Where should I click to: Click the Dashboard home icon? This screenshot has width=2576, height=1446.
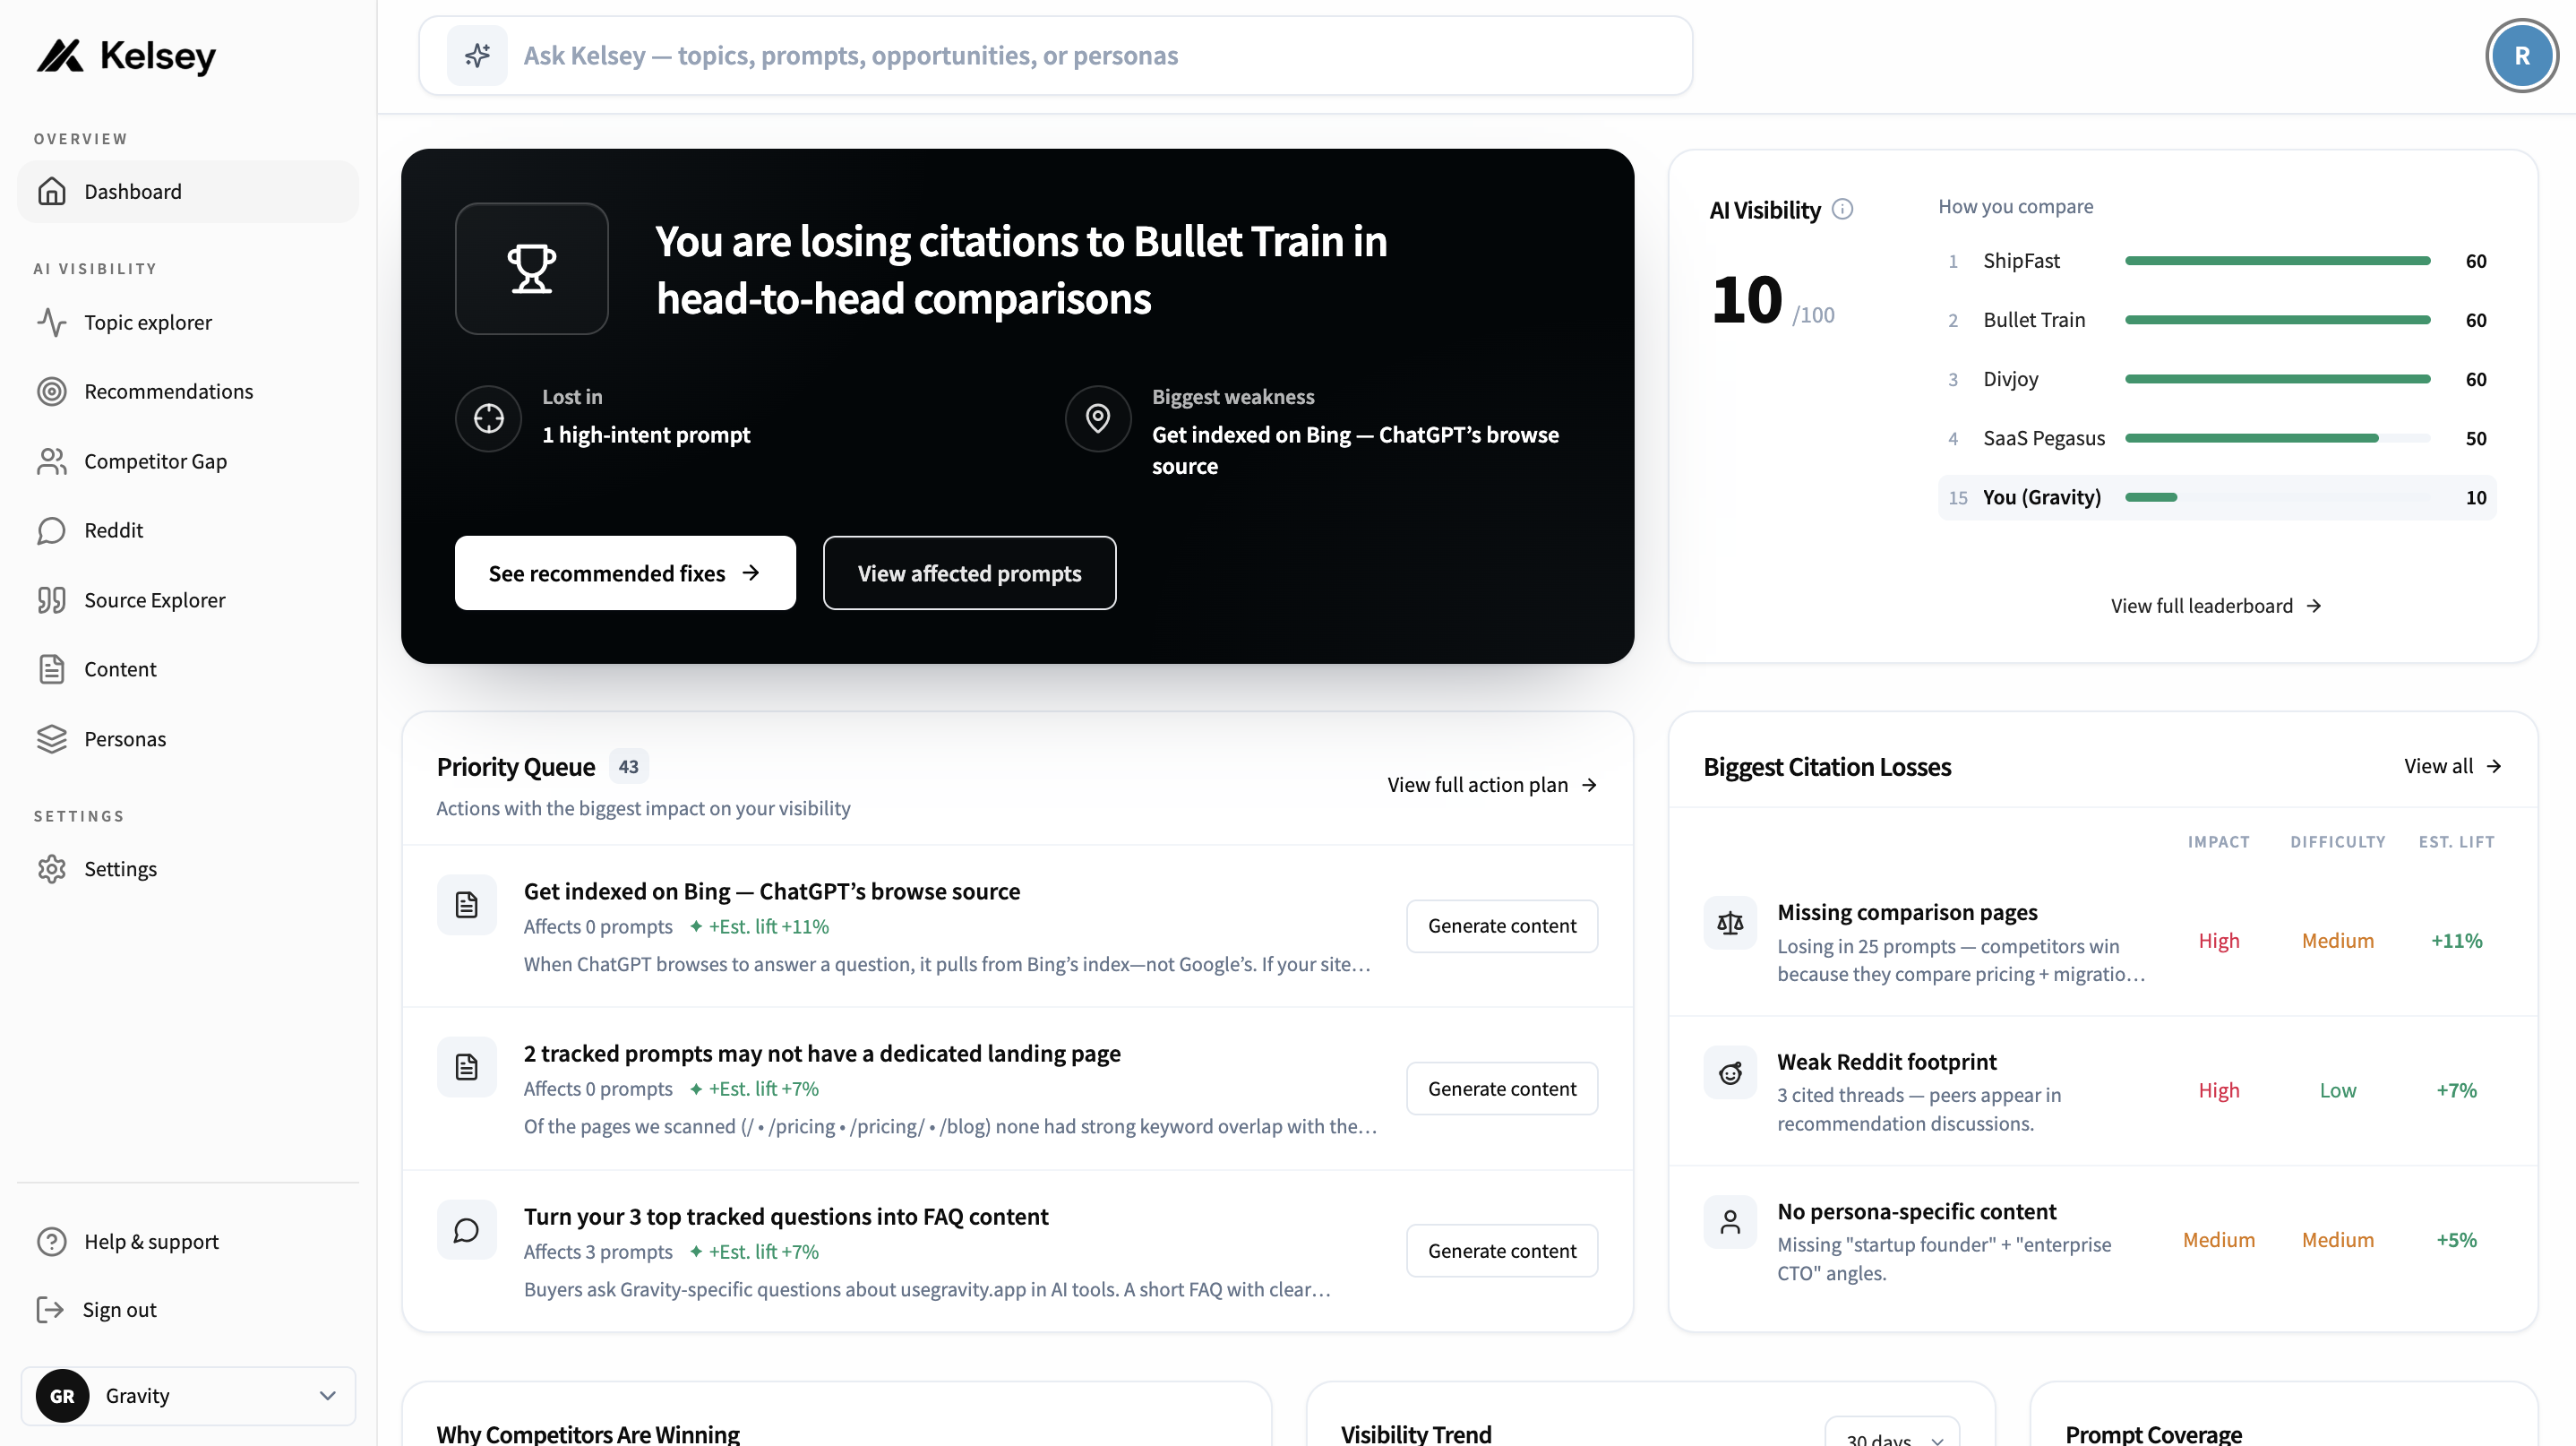(52, 191)
